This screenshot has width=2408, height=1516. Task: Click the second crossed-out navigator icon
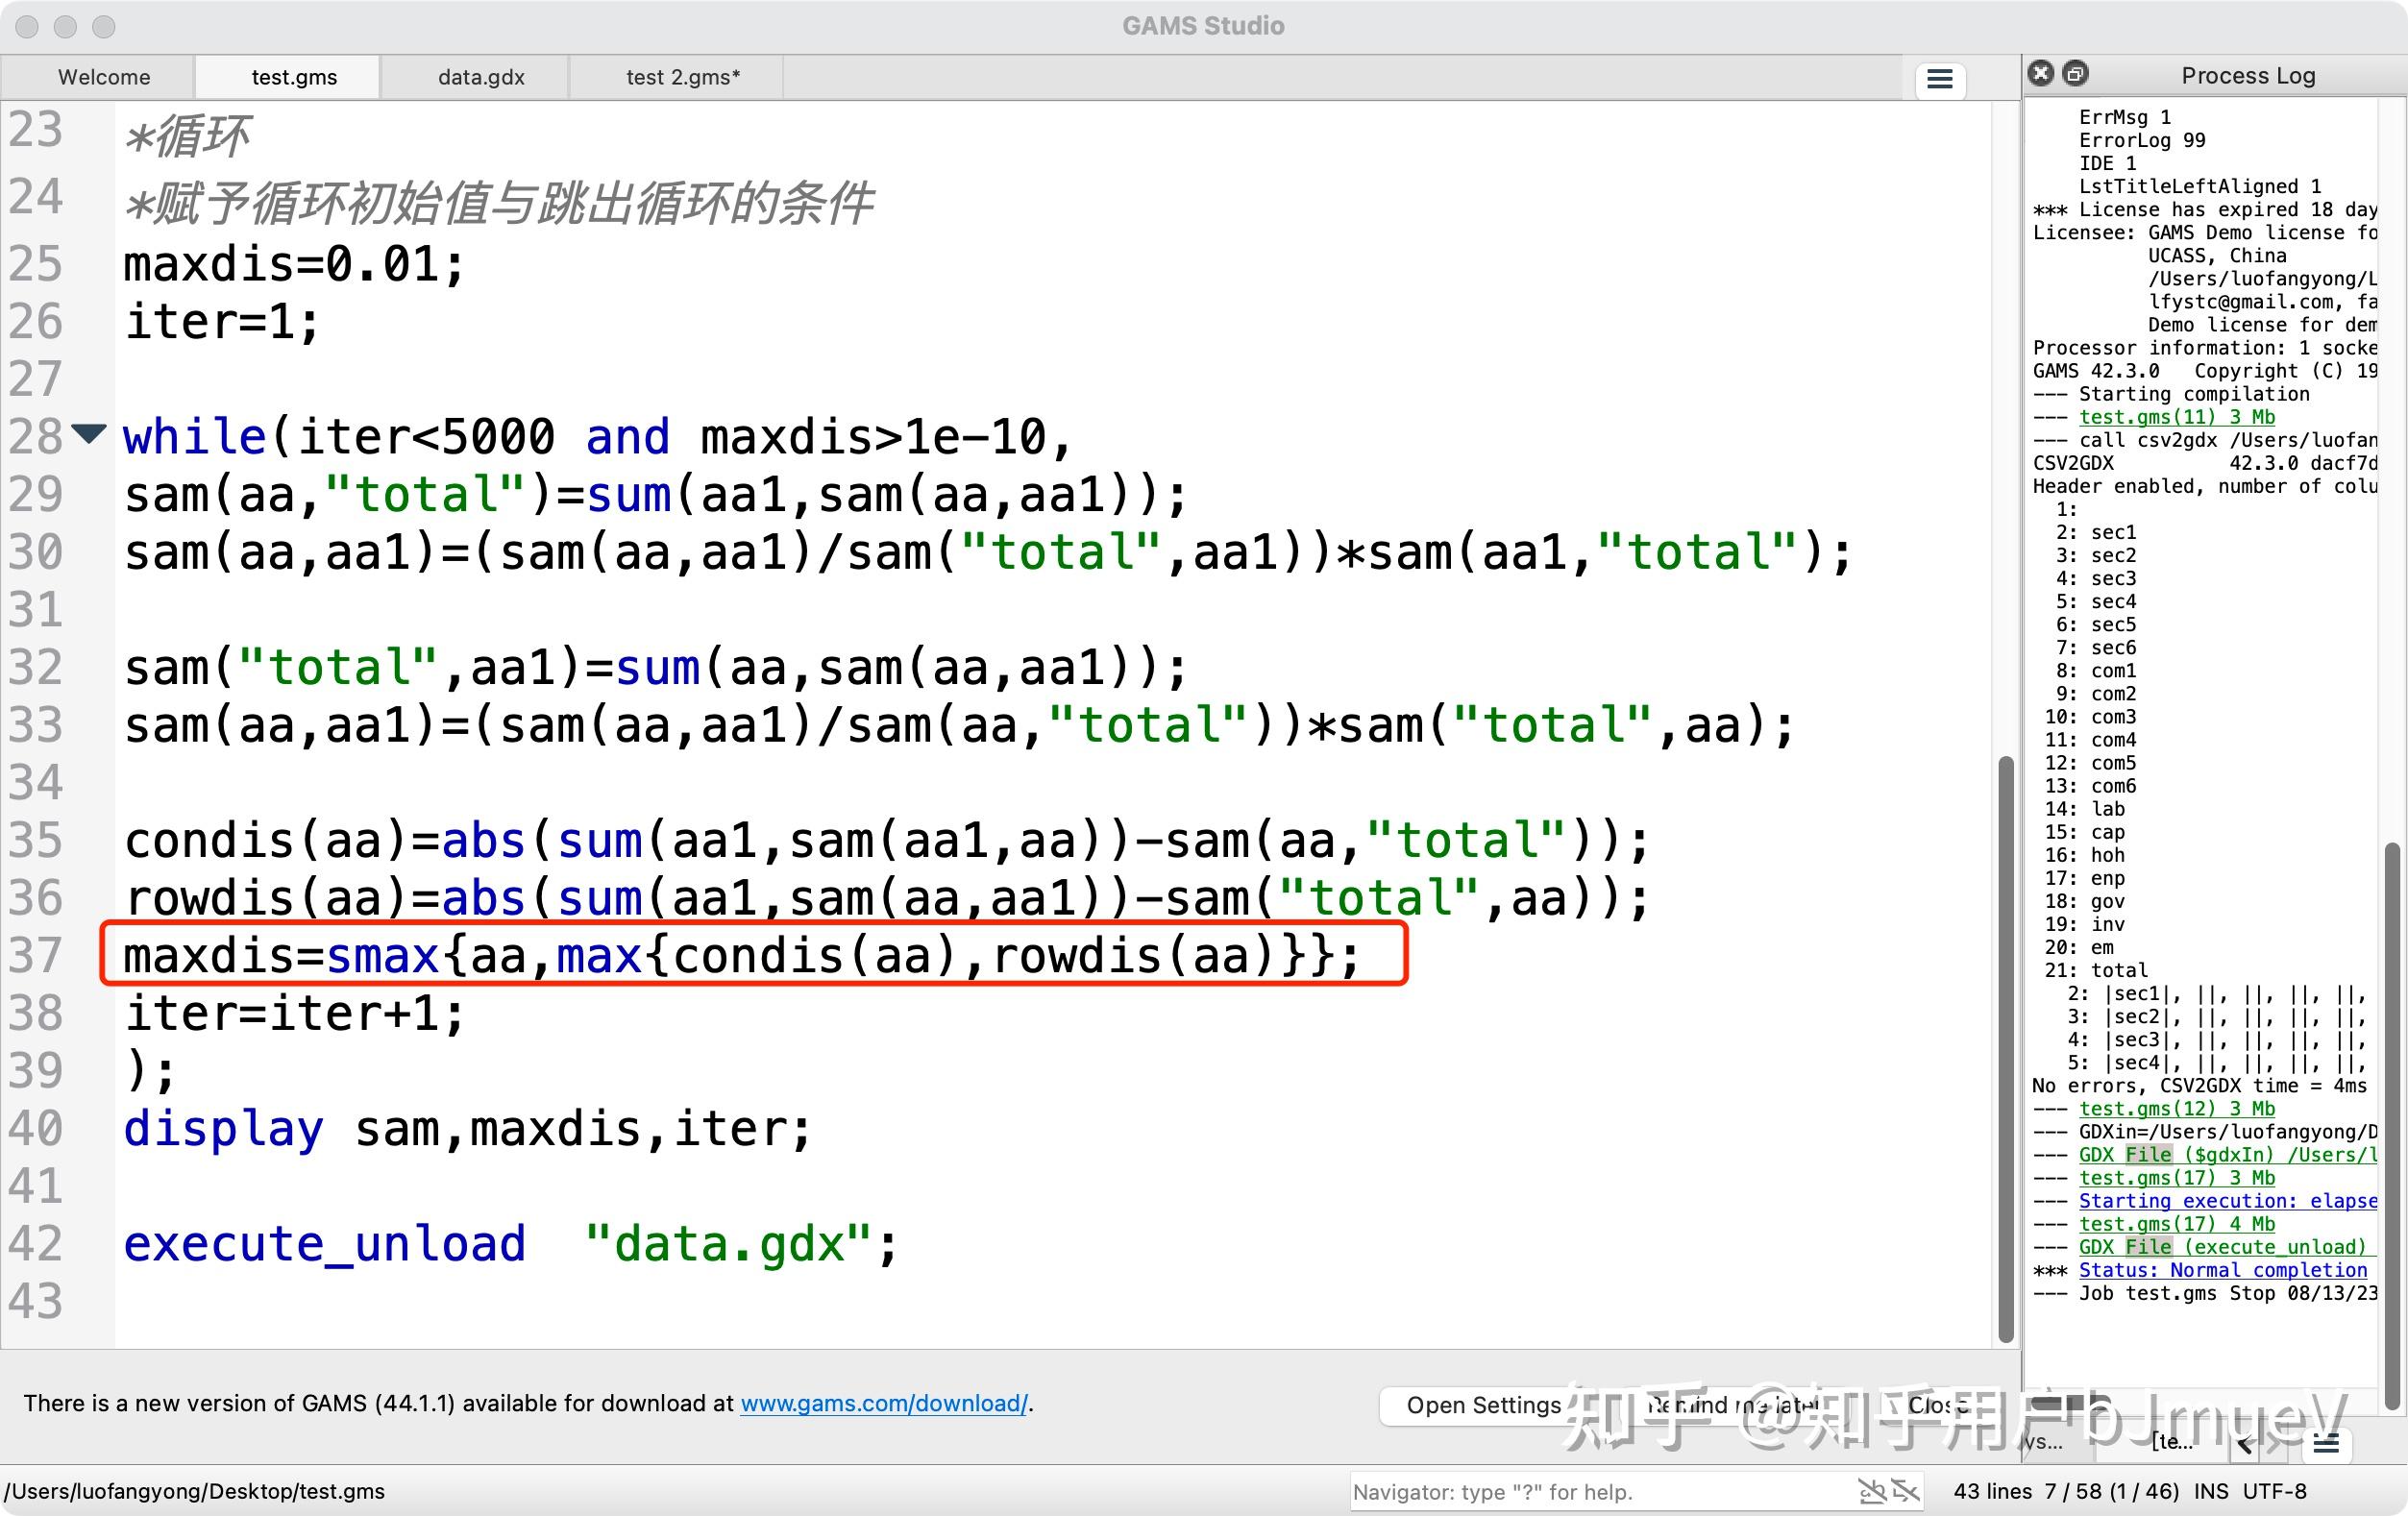tap(1905, 1491)
